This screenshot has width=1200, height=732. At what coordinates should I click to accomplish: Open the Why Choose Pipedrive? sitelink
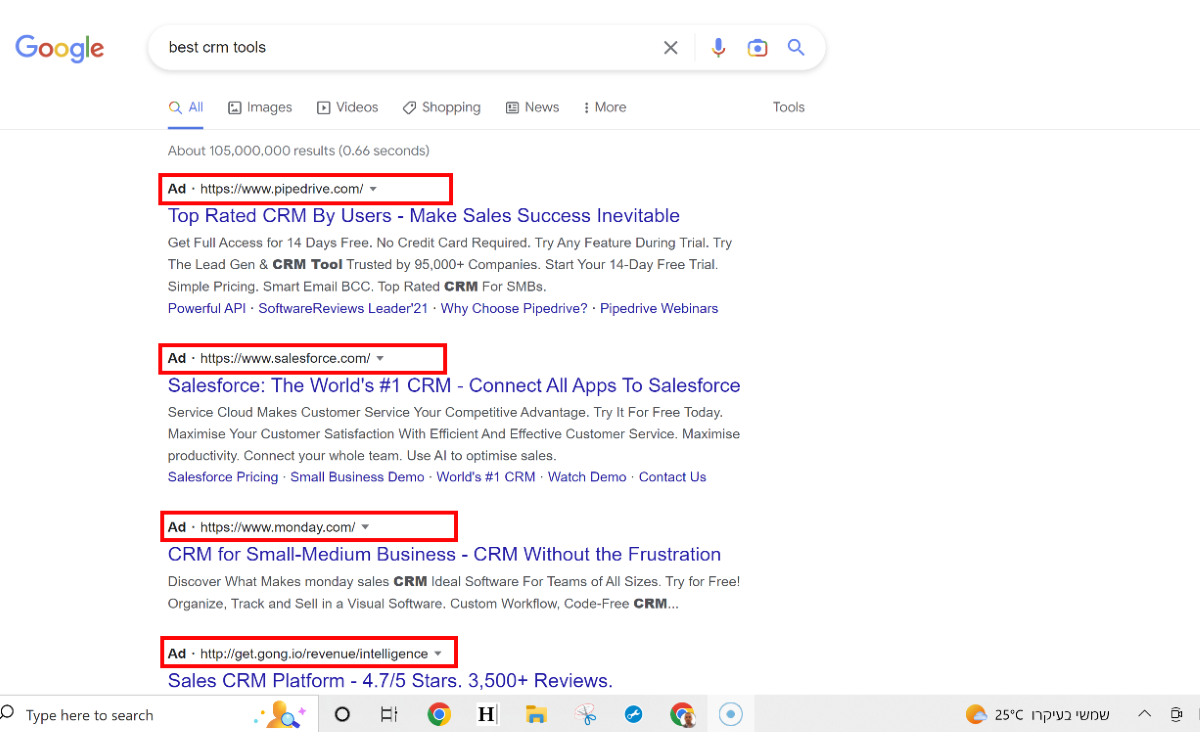(514, 308)
